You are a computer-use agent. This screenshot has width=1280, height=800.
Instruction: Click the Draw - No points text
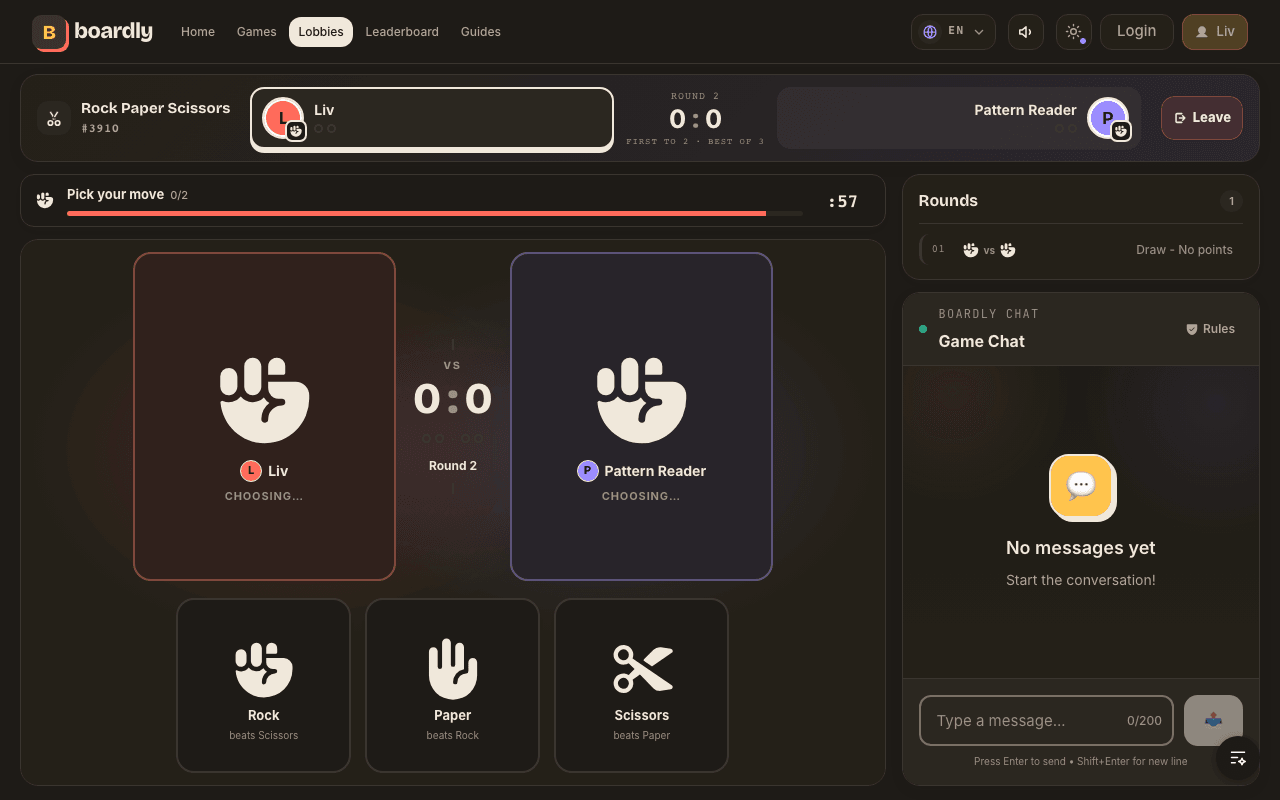click(1184, 250)
